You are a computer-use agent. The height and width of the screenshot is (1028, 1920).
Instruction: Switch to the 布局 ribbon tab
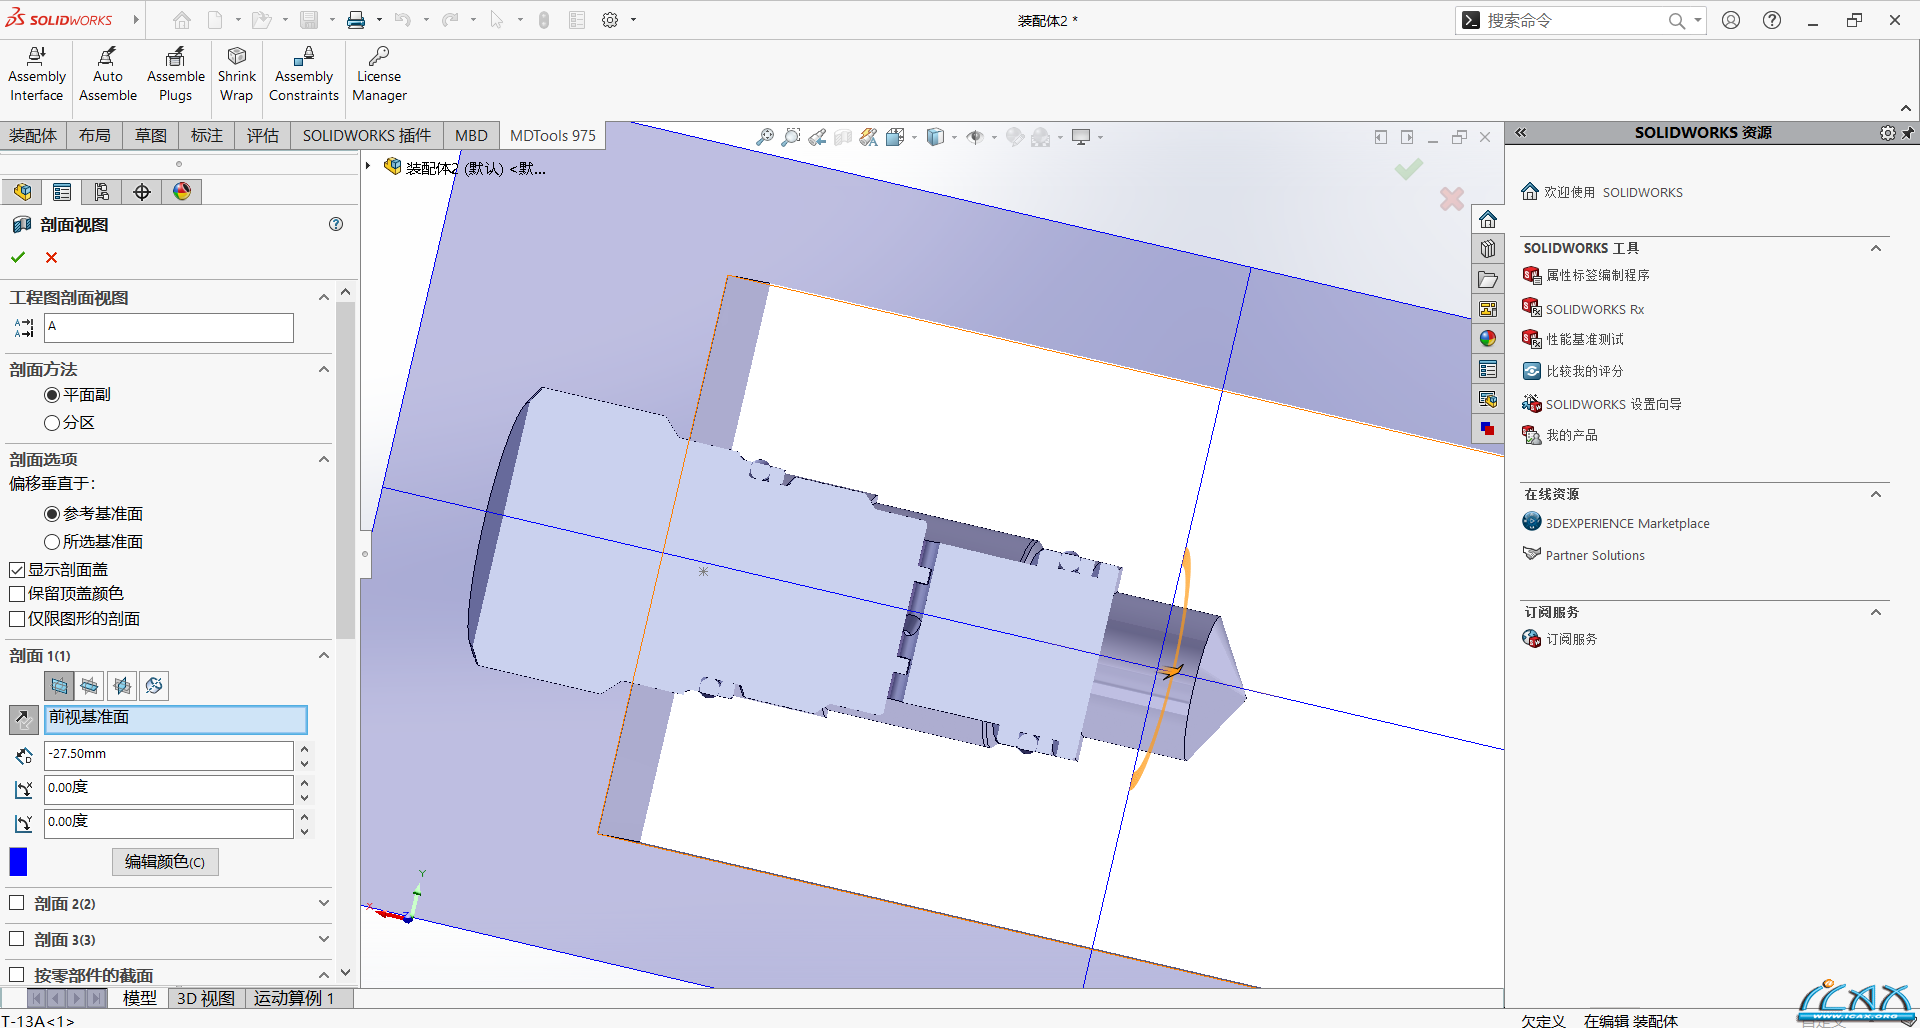95,135
